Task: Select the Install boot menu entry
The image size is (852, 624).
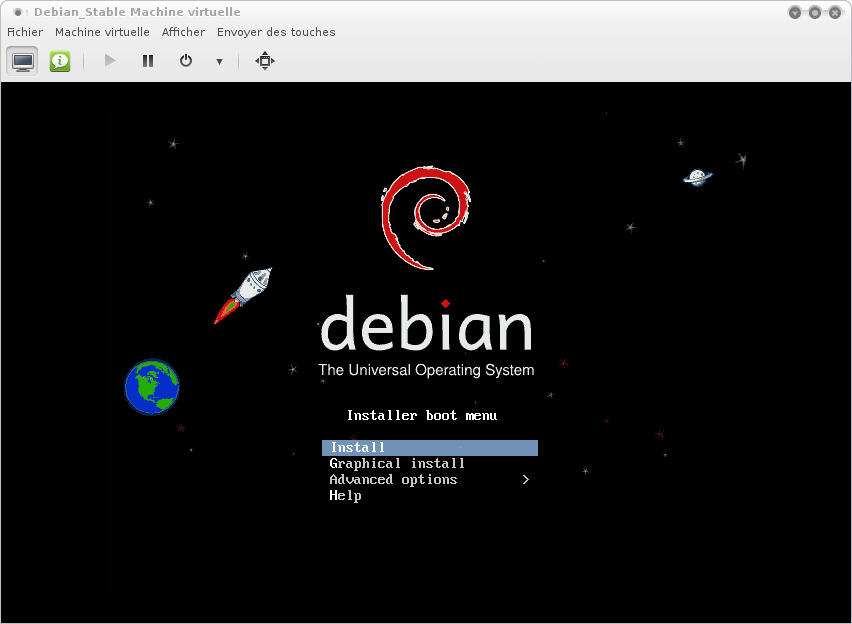Action: [x=429, y=448]
